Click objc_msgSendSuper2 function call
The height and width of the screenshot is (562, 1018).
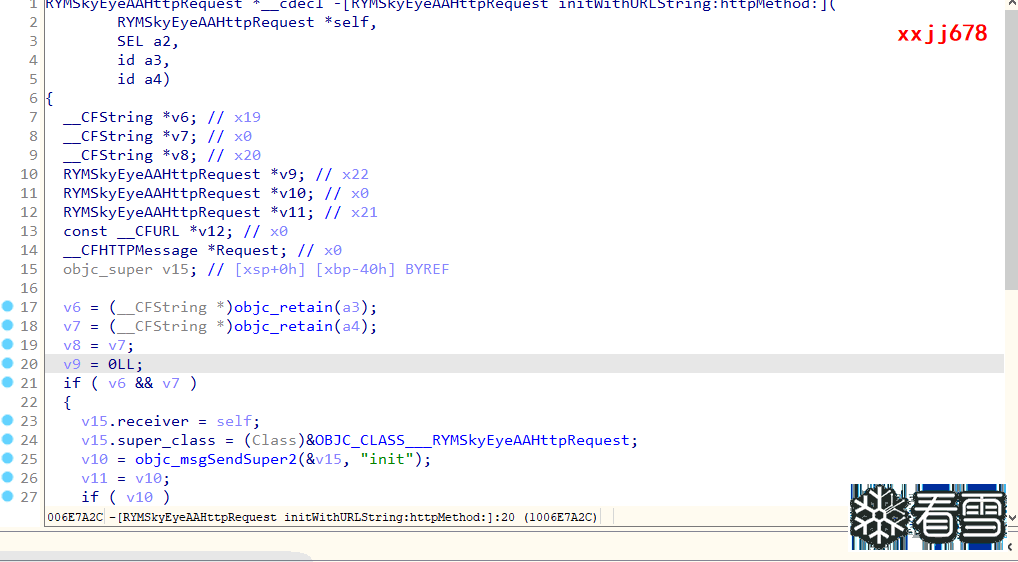(x=216, y=459)
